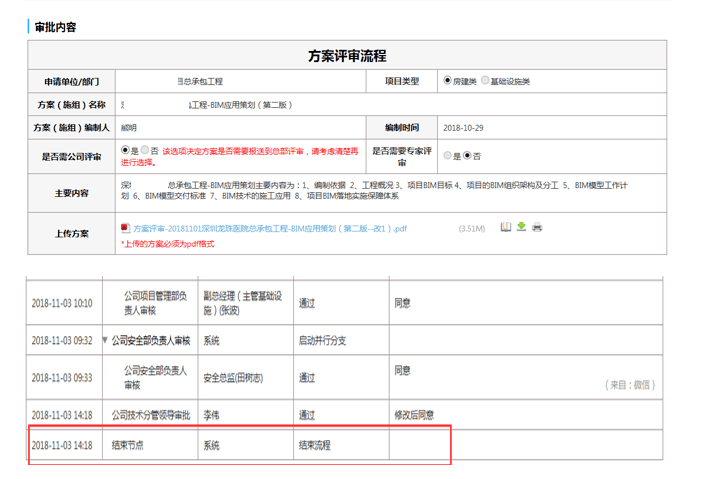Click the 主要内容 text describing BIM应用策划
The image size is (711, 479).
click(x=374, y=191)
